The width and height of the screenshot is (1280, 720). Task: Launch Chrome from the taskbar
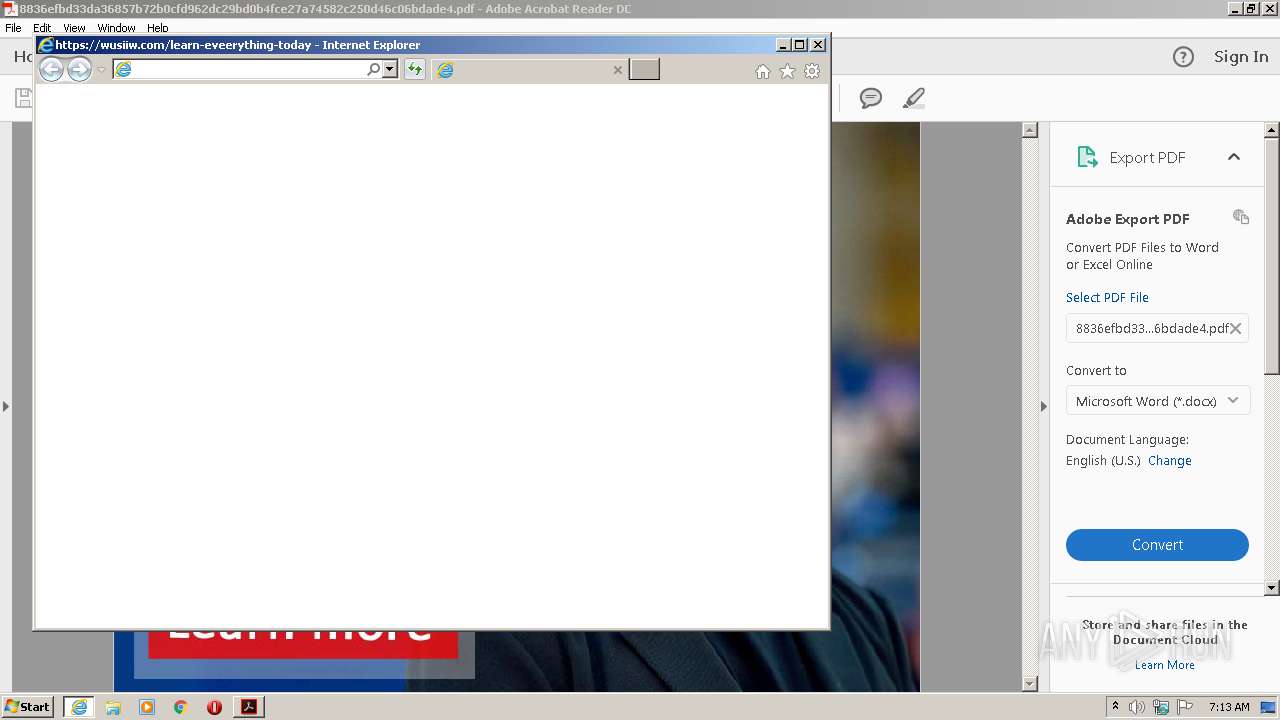coord(180,707)
